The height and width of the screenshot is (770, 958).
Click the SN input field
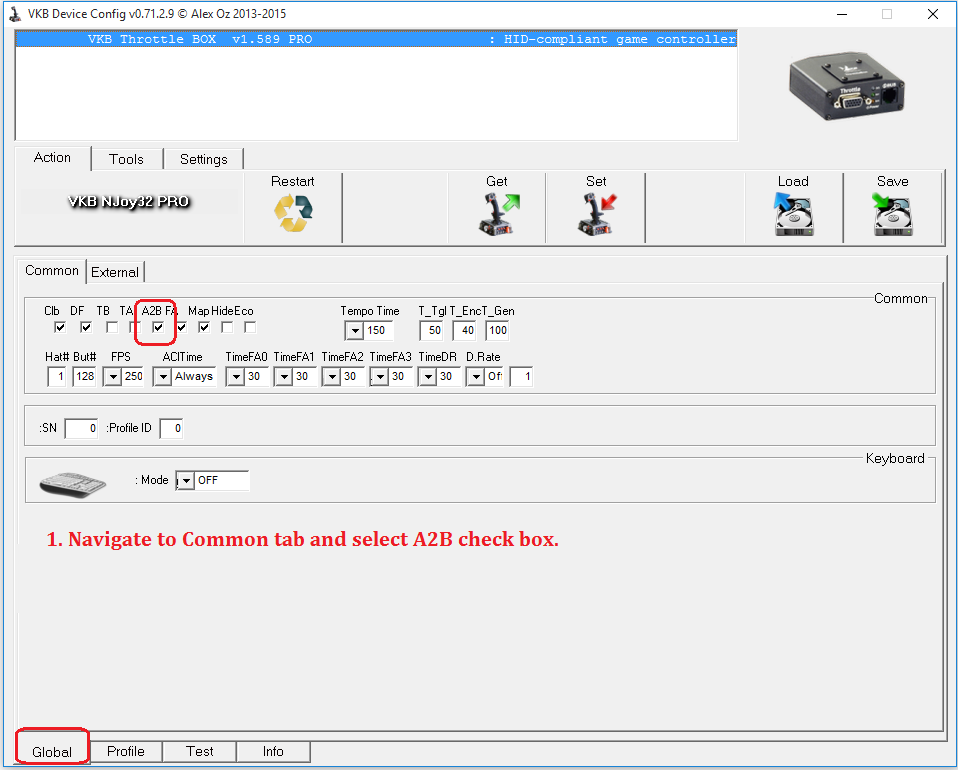pos(81,428)
